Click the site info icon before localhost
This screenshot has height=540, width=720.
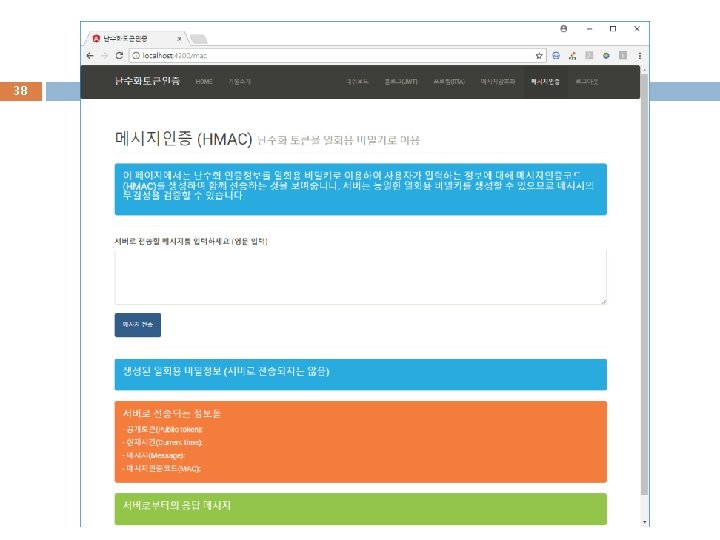(x=136, y=56)
